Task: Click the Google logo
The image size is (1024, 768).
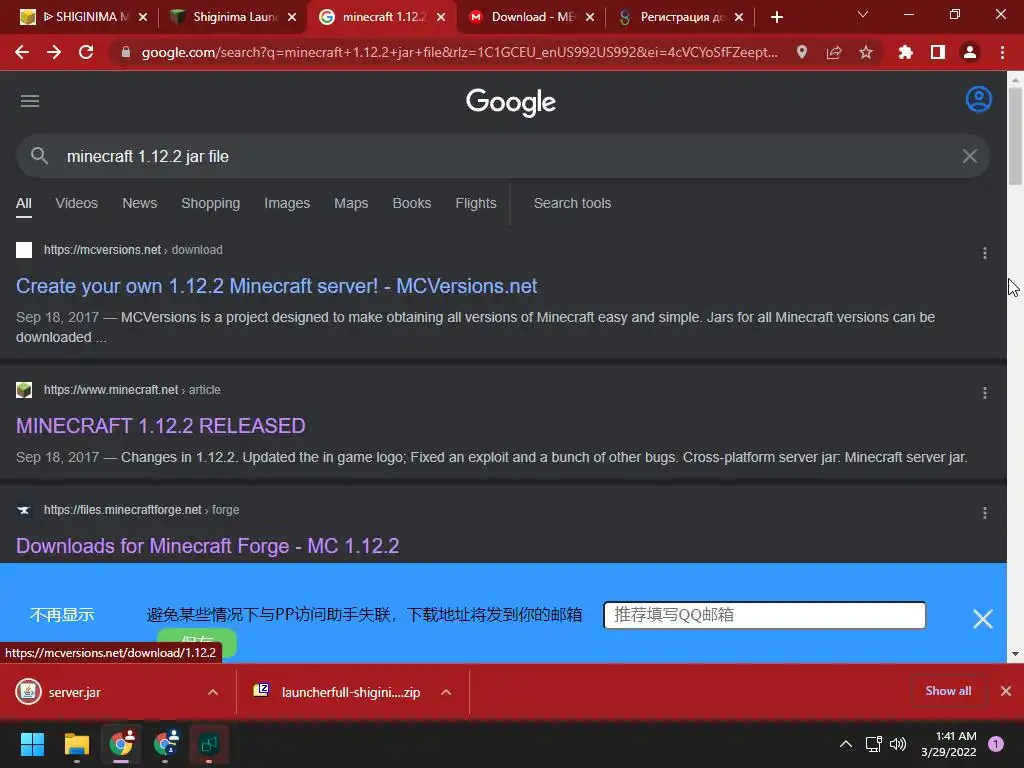Action: click(511, 102)
